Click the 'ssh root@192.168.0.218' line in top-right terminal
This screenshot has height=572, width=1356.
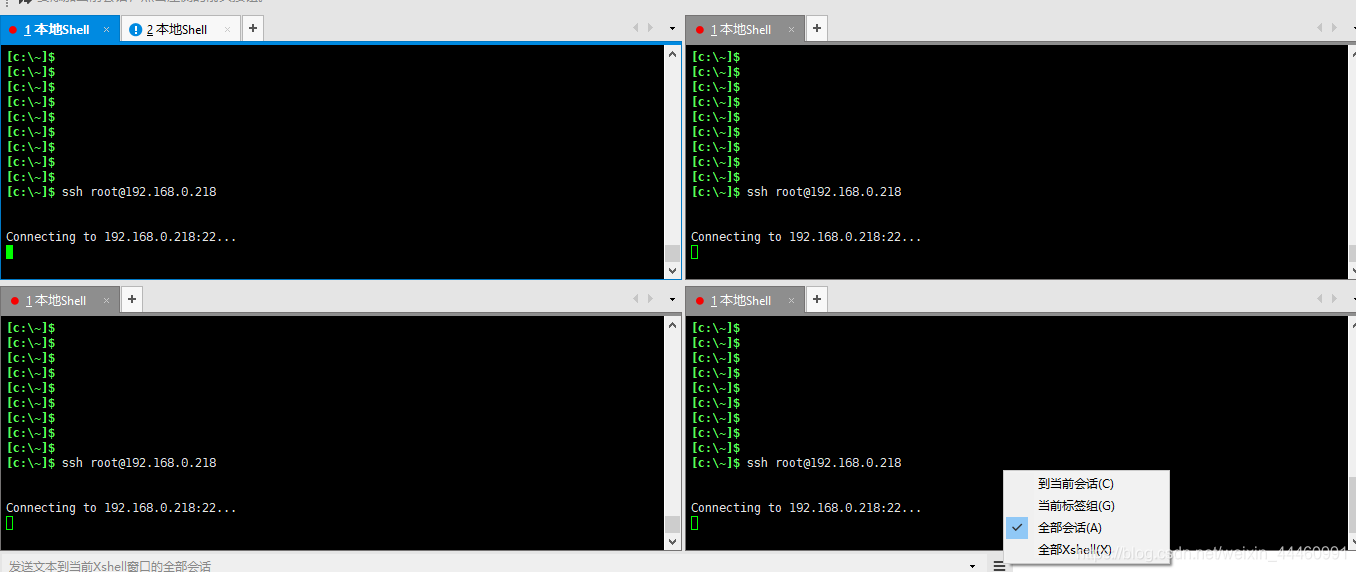point(824,192)
